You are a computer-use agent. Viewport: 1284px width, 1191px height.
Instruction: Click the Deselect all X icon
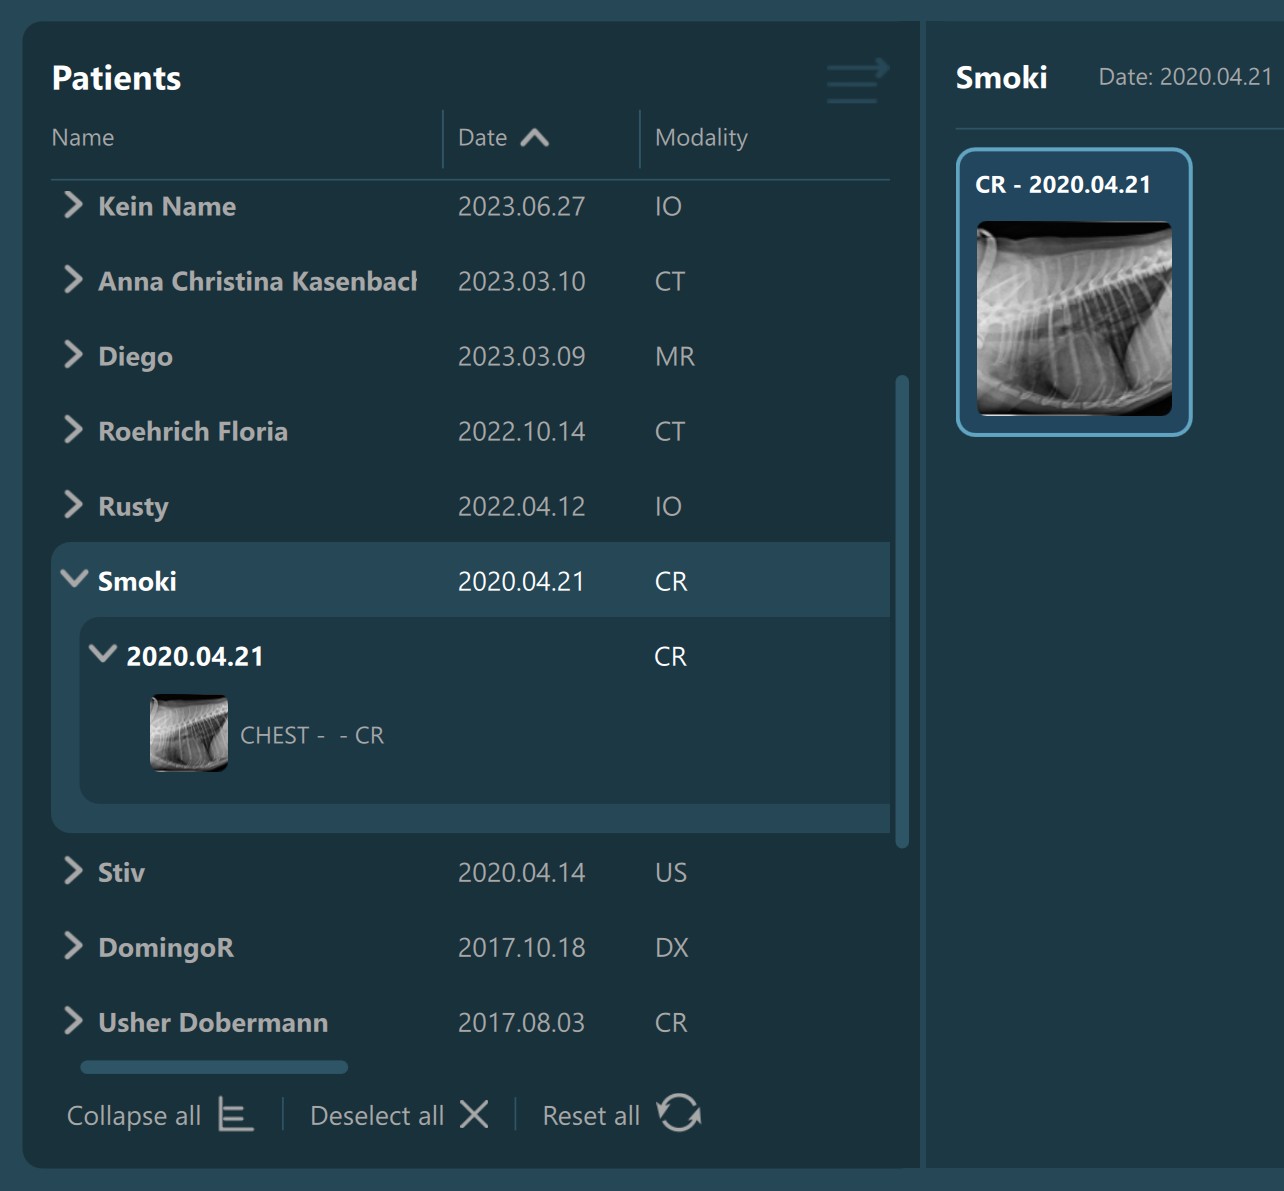pyautogui.click(x=474, y=1114)
